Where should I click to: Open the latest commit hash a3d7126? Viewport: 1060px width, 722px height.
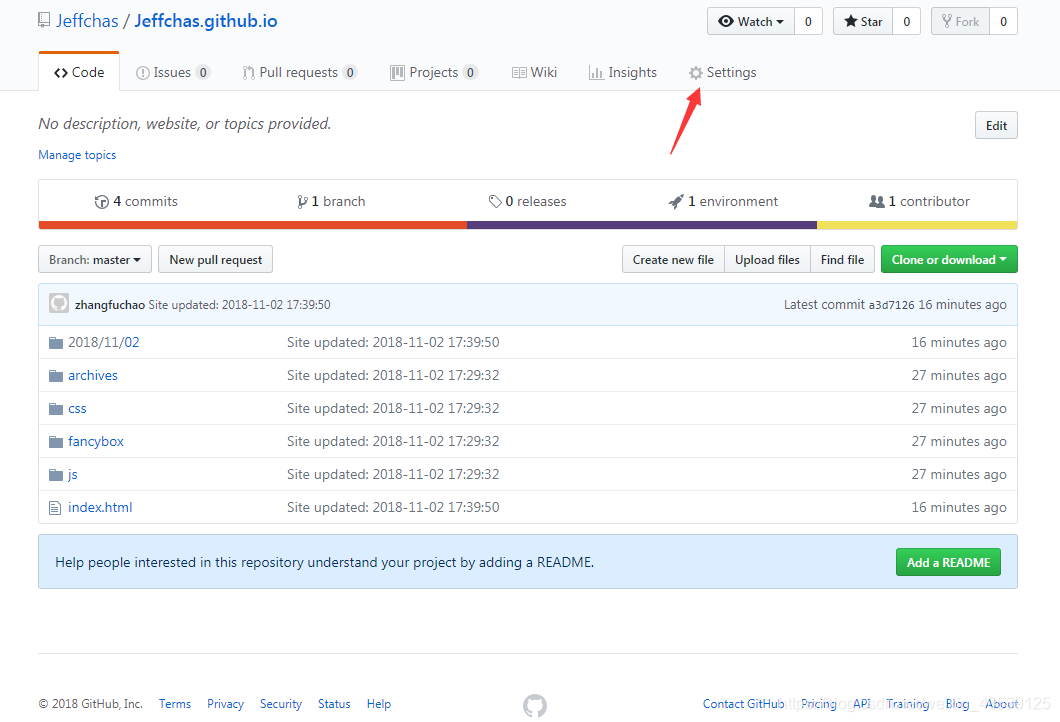click(x=891, y=305)
